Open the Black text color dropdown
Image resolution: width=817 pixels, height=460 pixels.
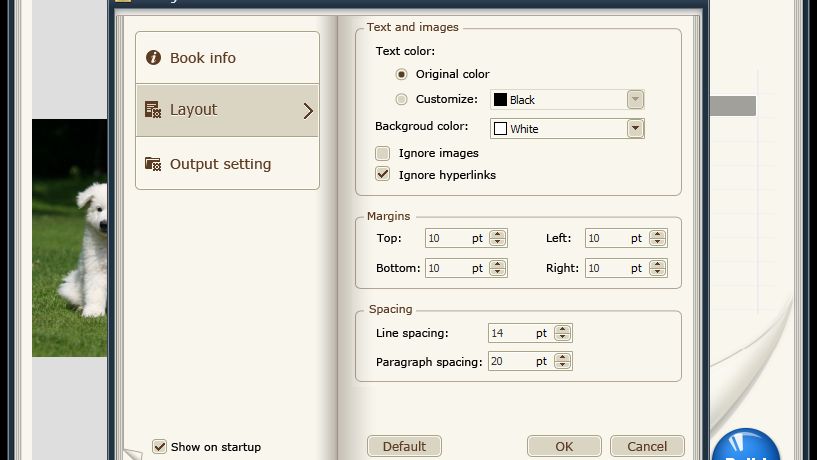(x=635, y=100)
